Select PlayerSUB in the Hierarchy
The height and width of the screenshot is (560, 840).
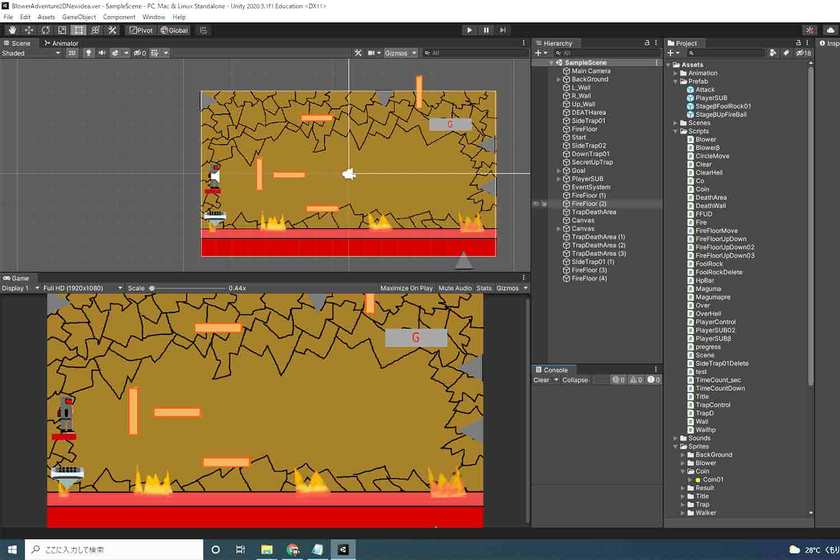(586, 178)
